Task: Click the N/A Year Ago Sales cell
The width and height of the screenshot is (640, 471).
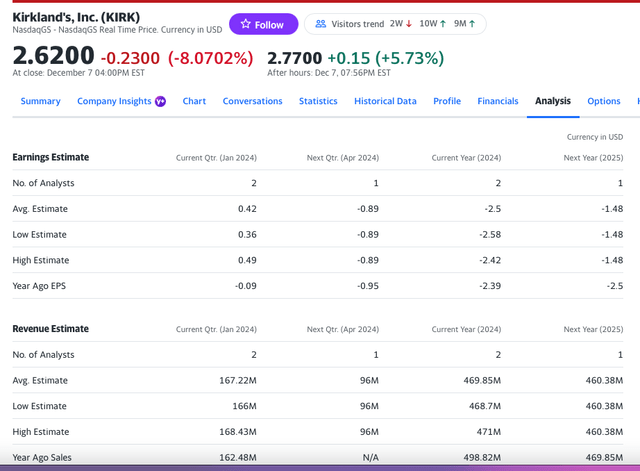Action: [x=371, y=458]
